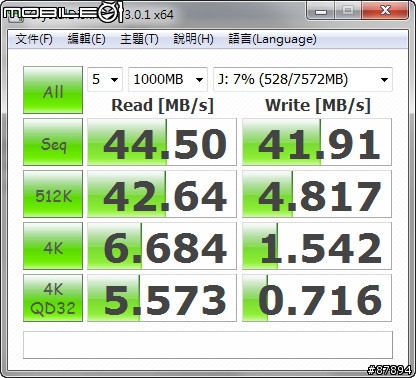Screen dimensions: 416x378
Task: Start the 4K benchmark test
Action: click(x=53, y=246)
